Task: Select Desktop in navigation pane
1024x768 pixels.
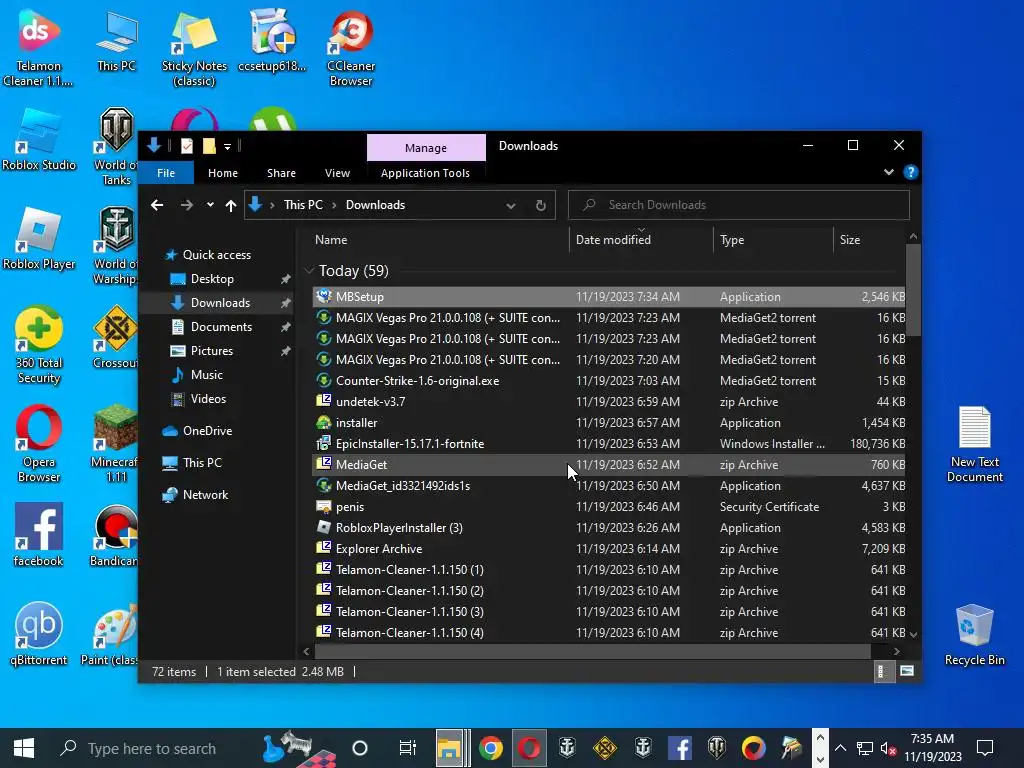Action: (212, 279)
